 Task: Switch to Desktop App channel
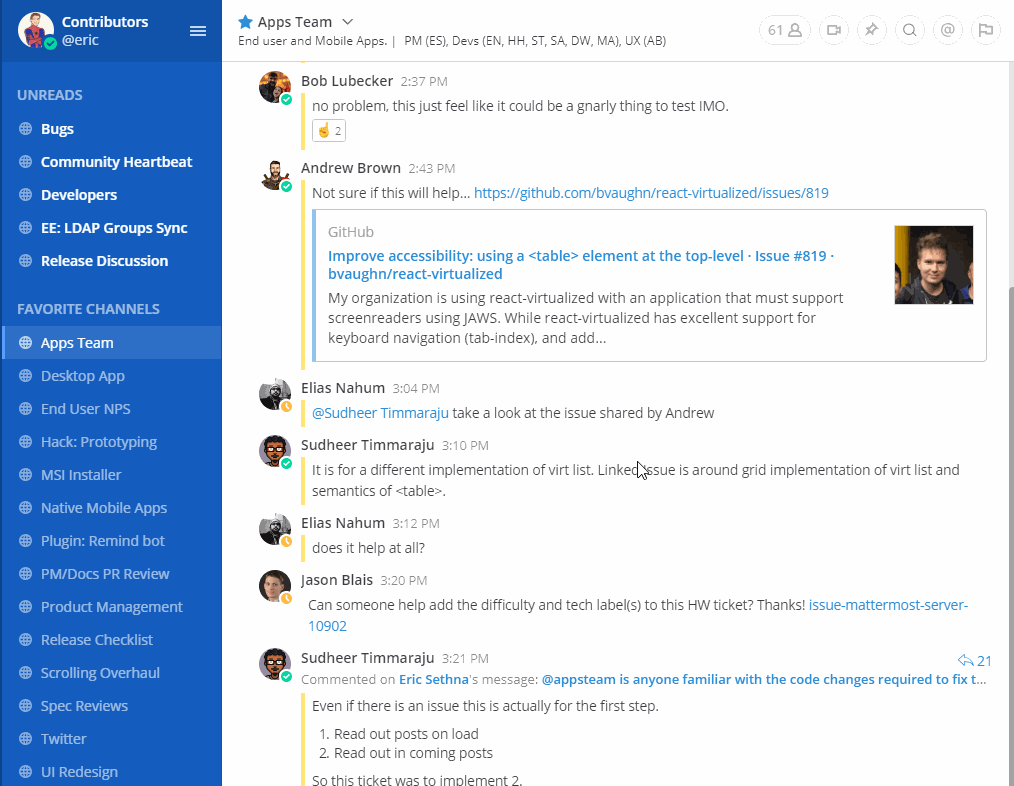pos(111,376)
